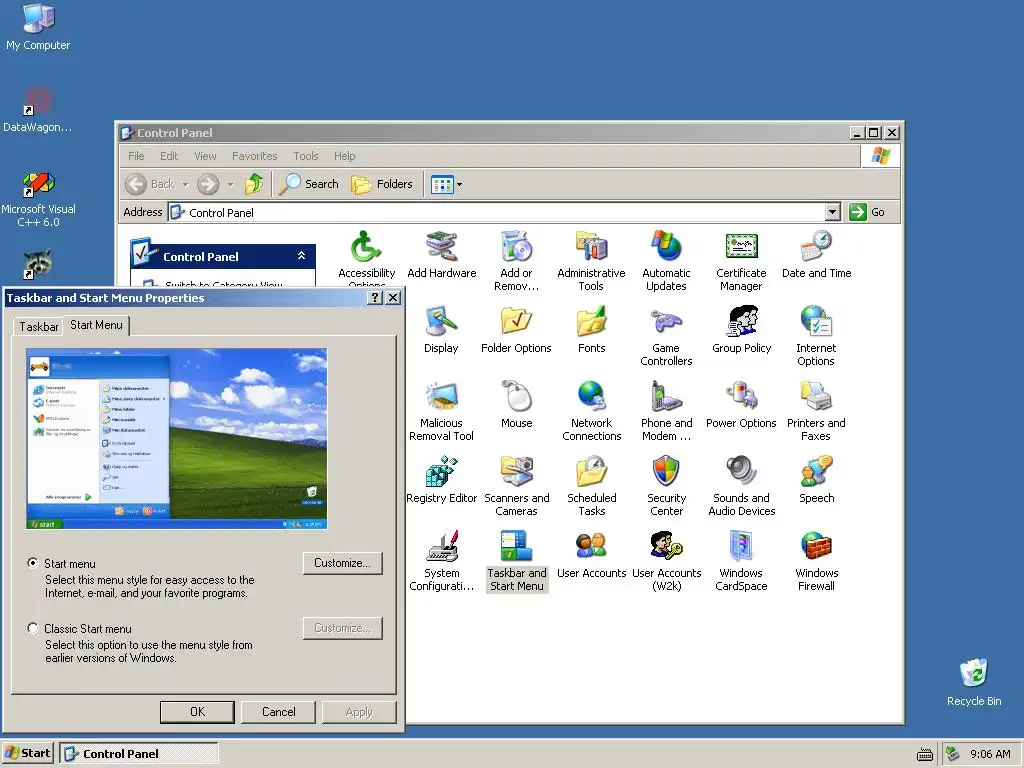Open the Forward history dropdown arrow
Screen dimensions: 1024x768
tap(231, 185)
